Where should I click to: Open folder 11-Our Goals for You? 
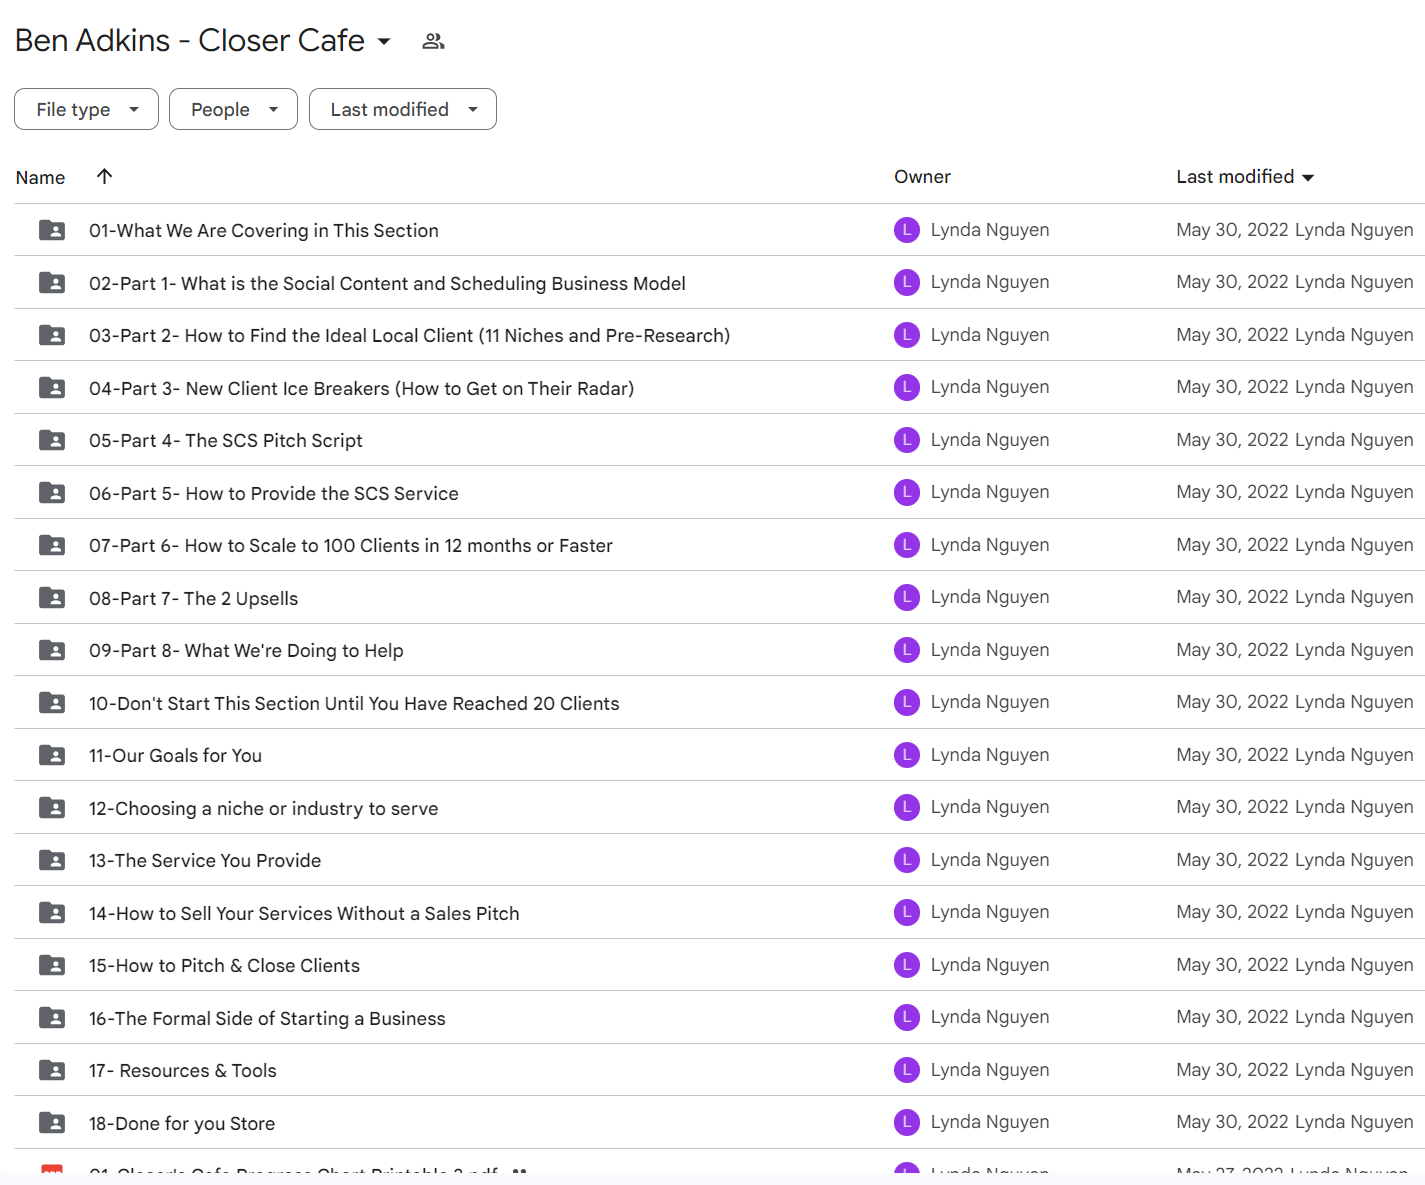(x=175, y=756)
